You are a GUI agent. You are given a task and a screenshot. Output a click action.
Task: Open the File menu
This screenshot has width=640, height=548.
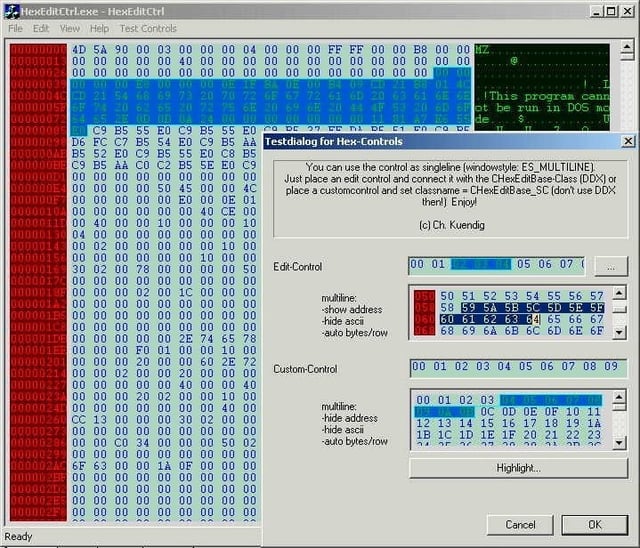[16, 29]
